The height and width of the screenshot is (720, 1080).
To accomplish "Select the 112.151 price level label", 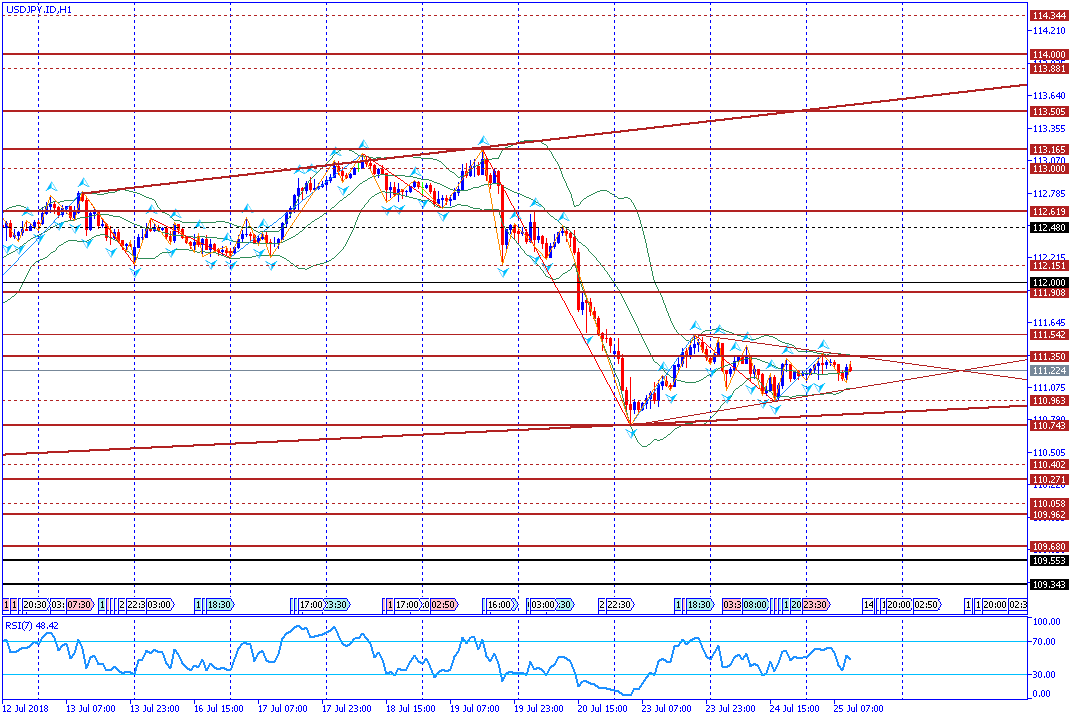I will click(x=1048, y=265).
